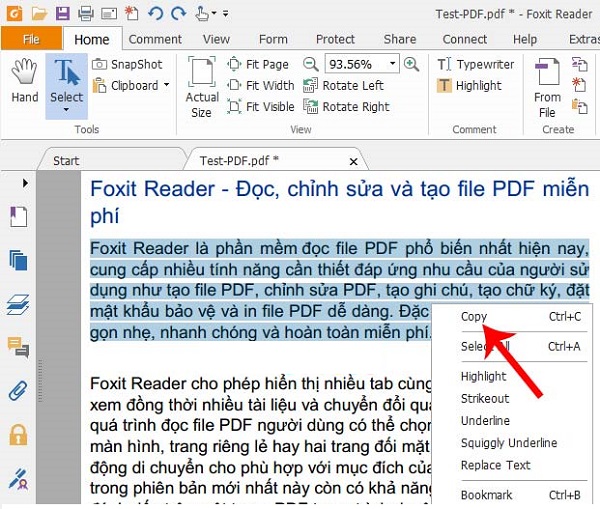600x509 pixels.
Task: Expand the navigation panel arrow
Action: (25, 183)
